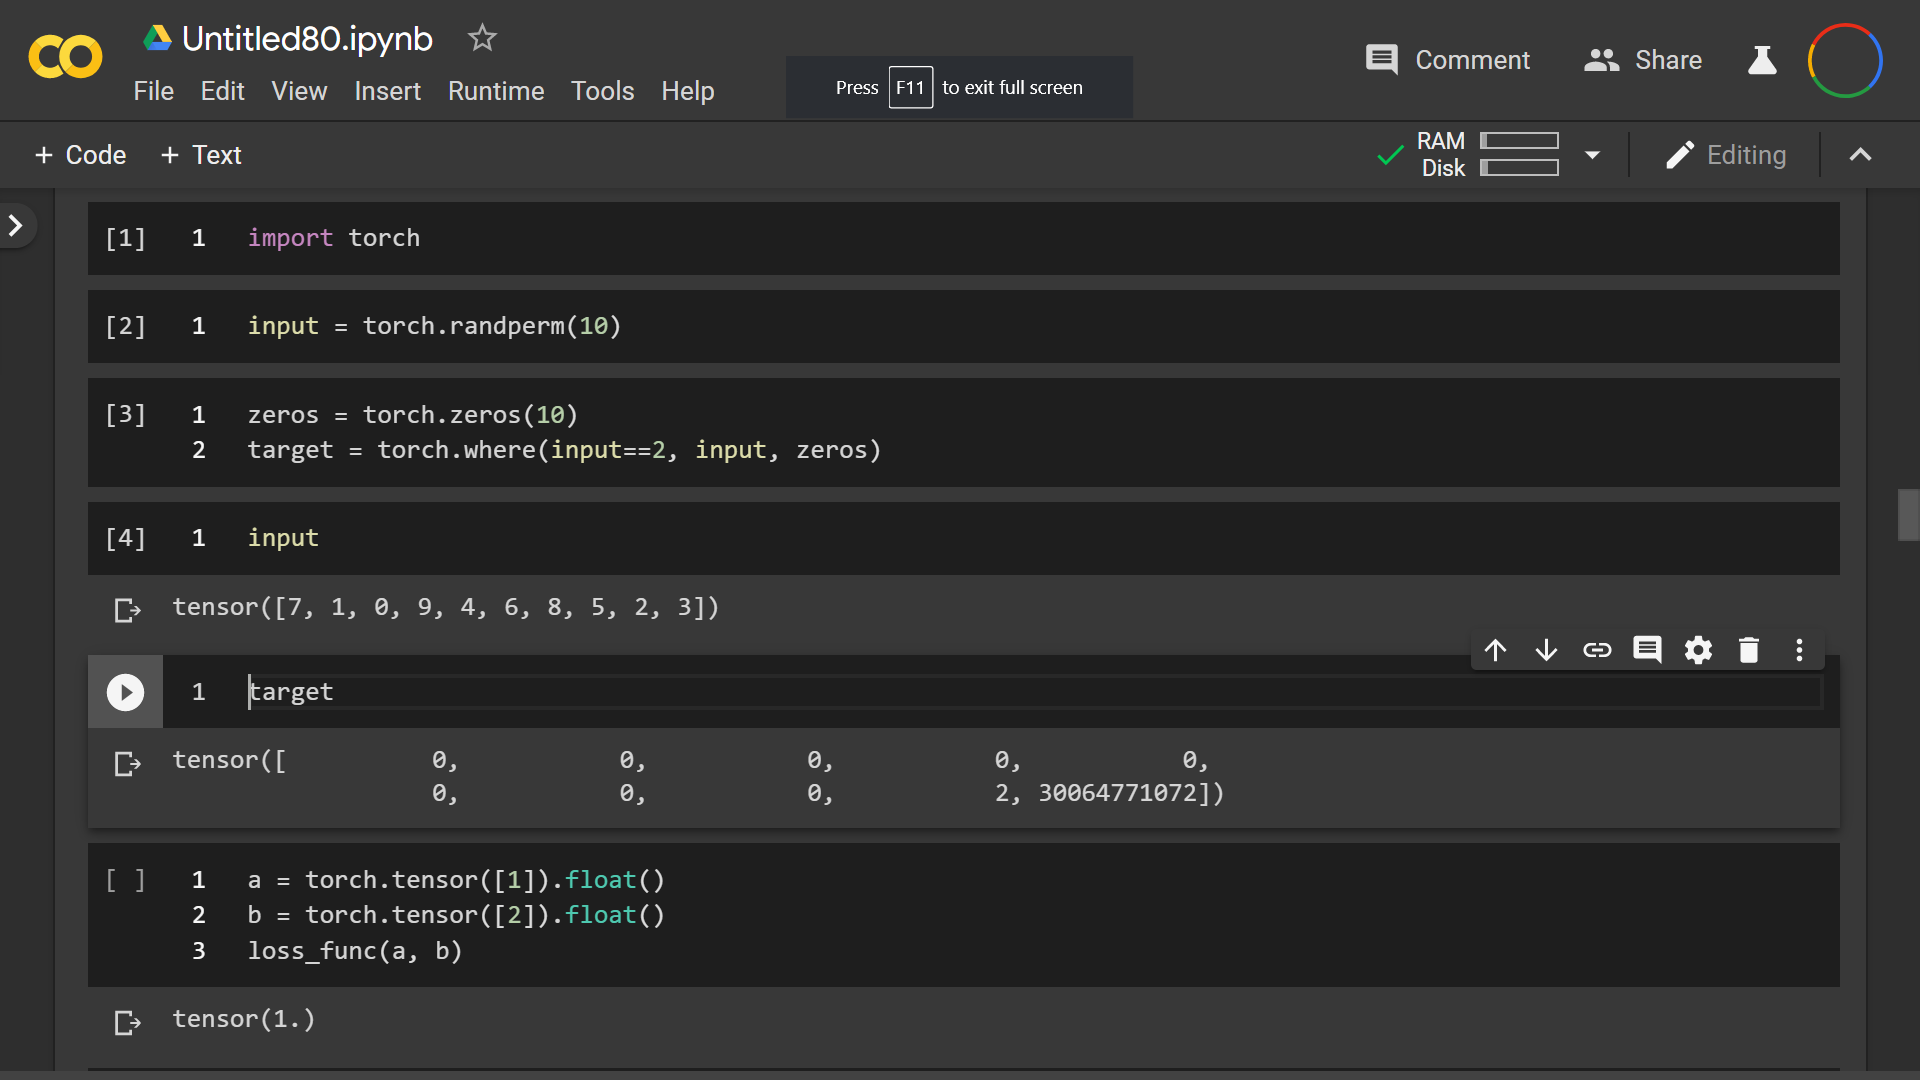
Task: Click execution count [4] of input cell
Action: [126, 538]
